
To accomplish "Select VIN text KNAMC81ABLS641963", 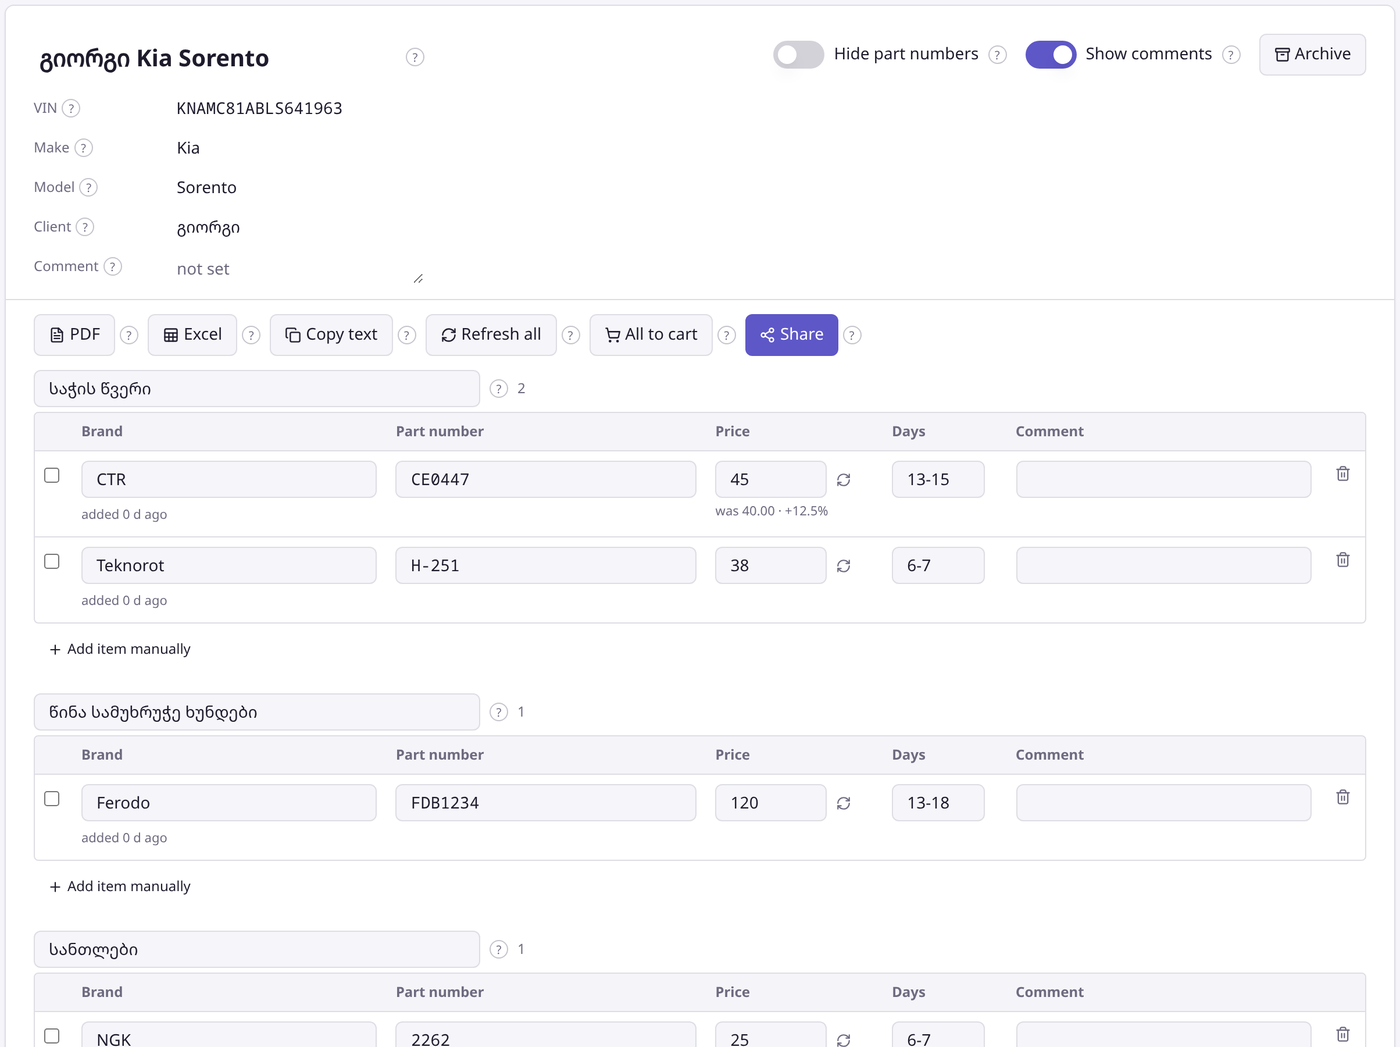I will [x=260, y=108].
